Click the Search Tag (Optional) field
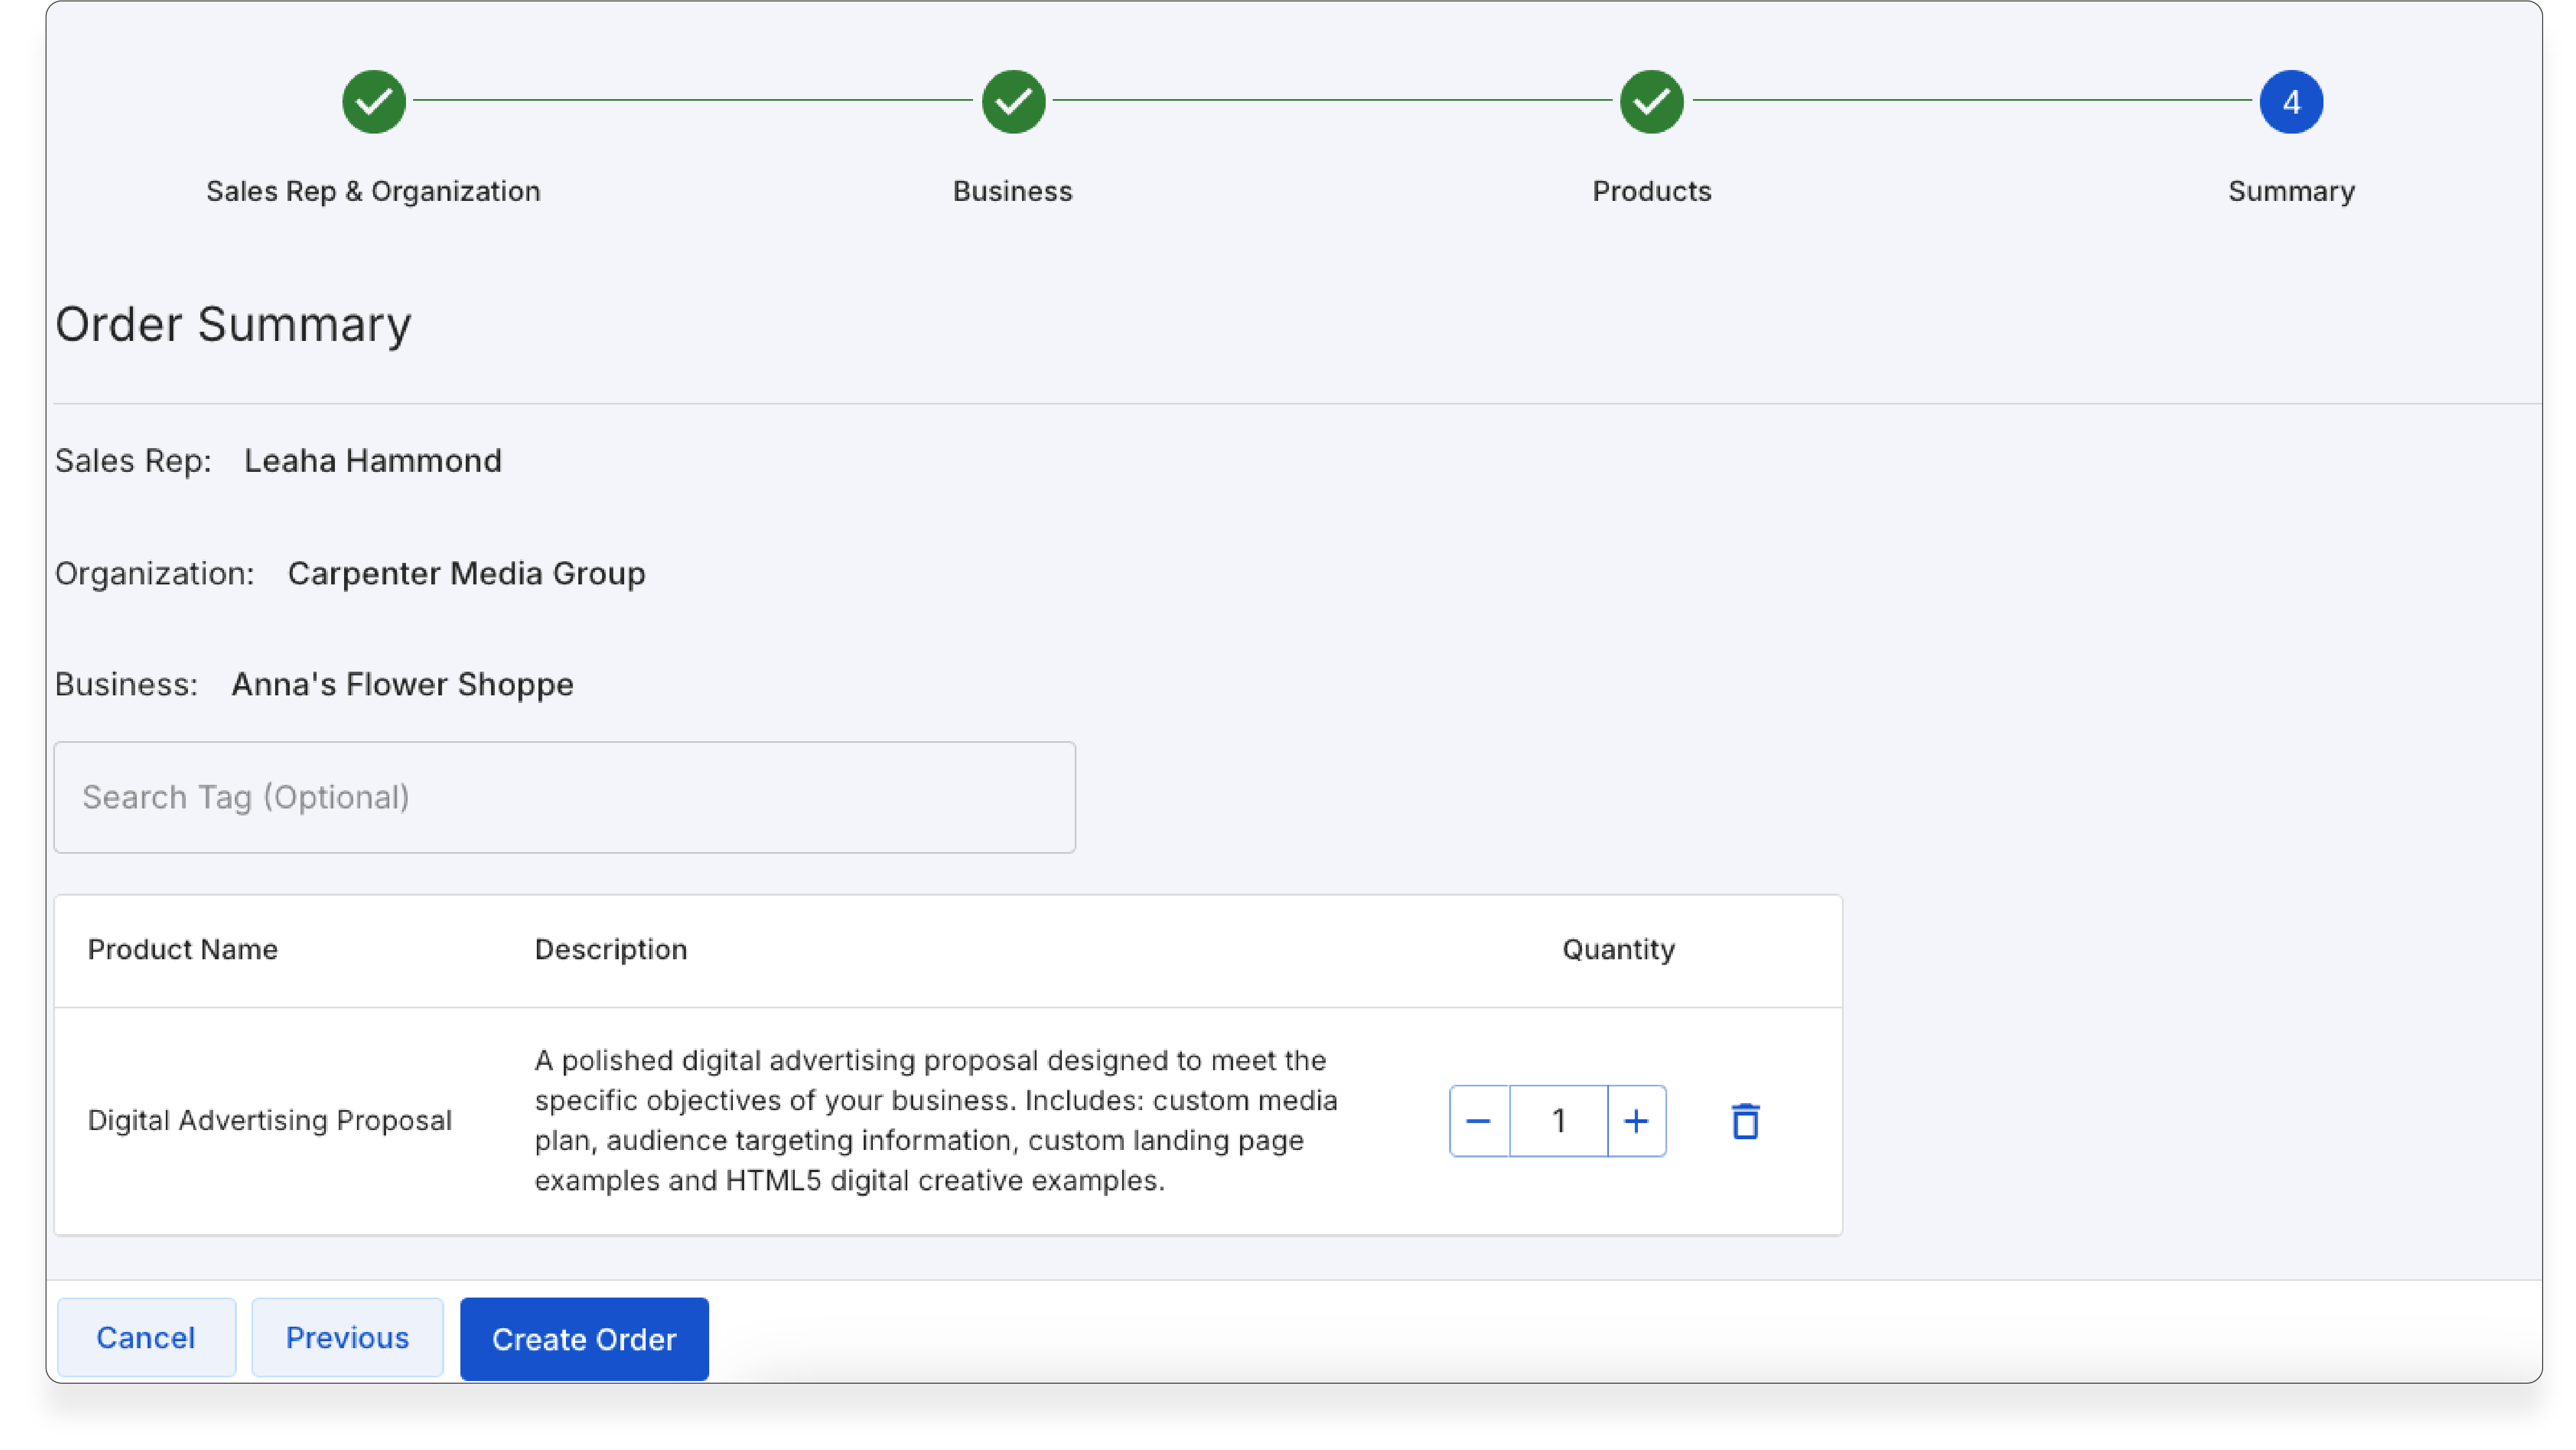 point(564,797)
